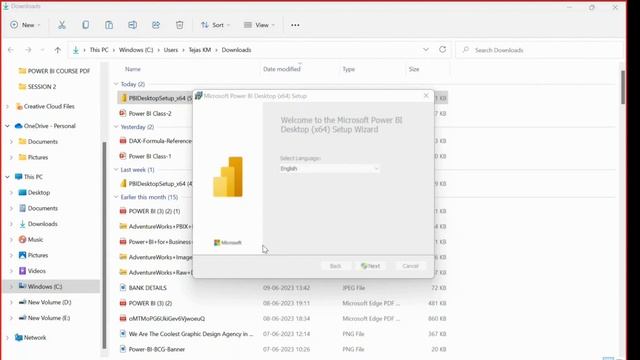Image resolution: width=640 pixels, height=360 pixels.
Task: Navigate up one folder level
Action: (58, 50)
